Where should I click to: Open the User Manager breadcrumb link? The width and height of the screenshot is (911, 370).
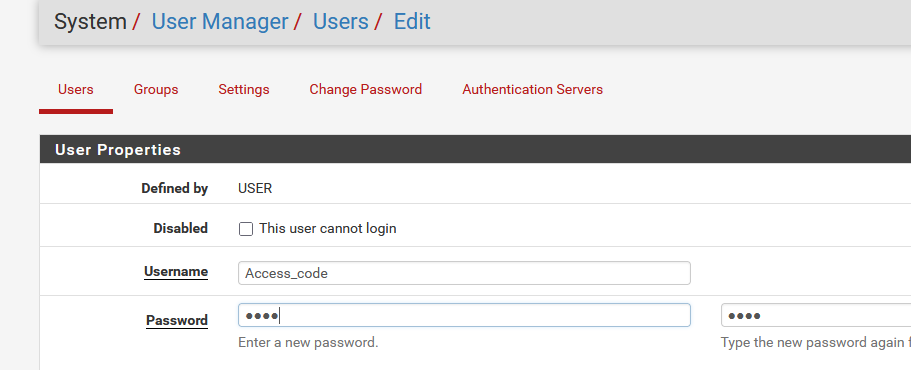[x=220, y=22]
